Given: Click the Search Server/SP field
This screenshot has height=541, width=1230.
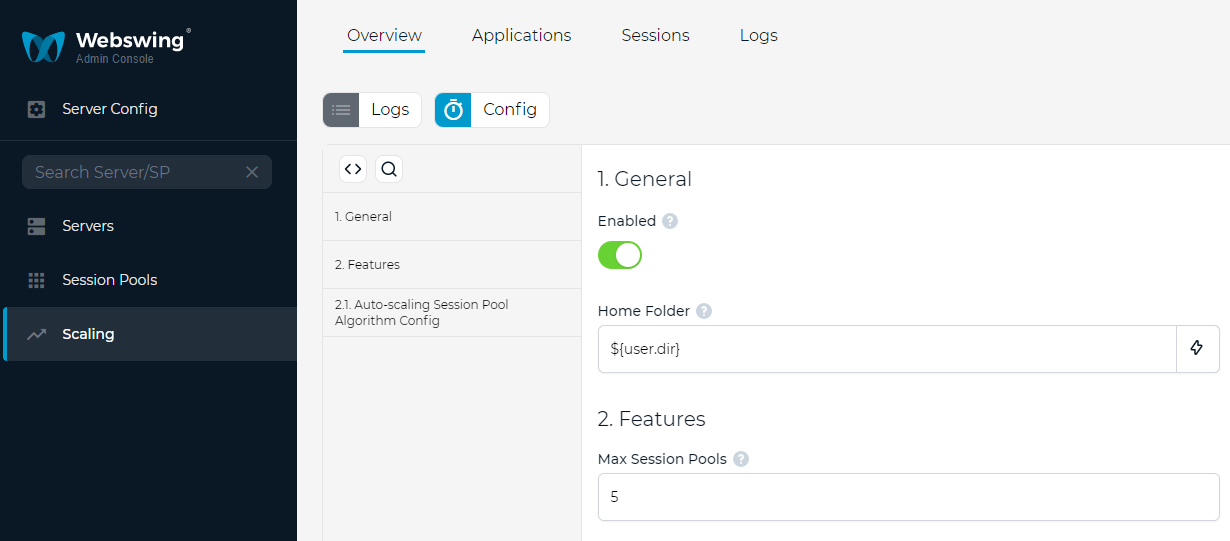Looking at the screenshot, I should 147,172.
